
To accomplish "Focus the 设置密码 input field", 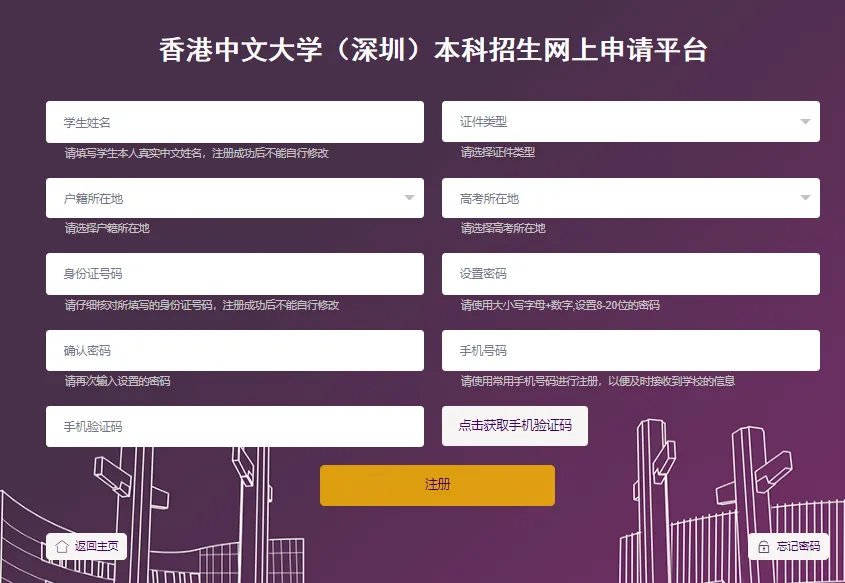I will 631,274.
